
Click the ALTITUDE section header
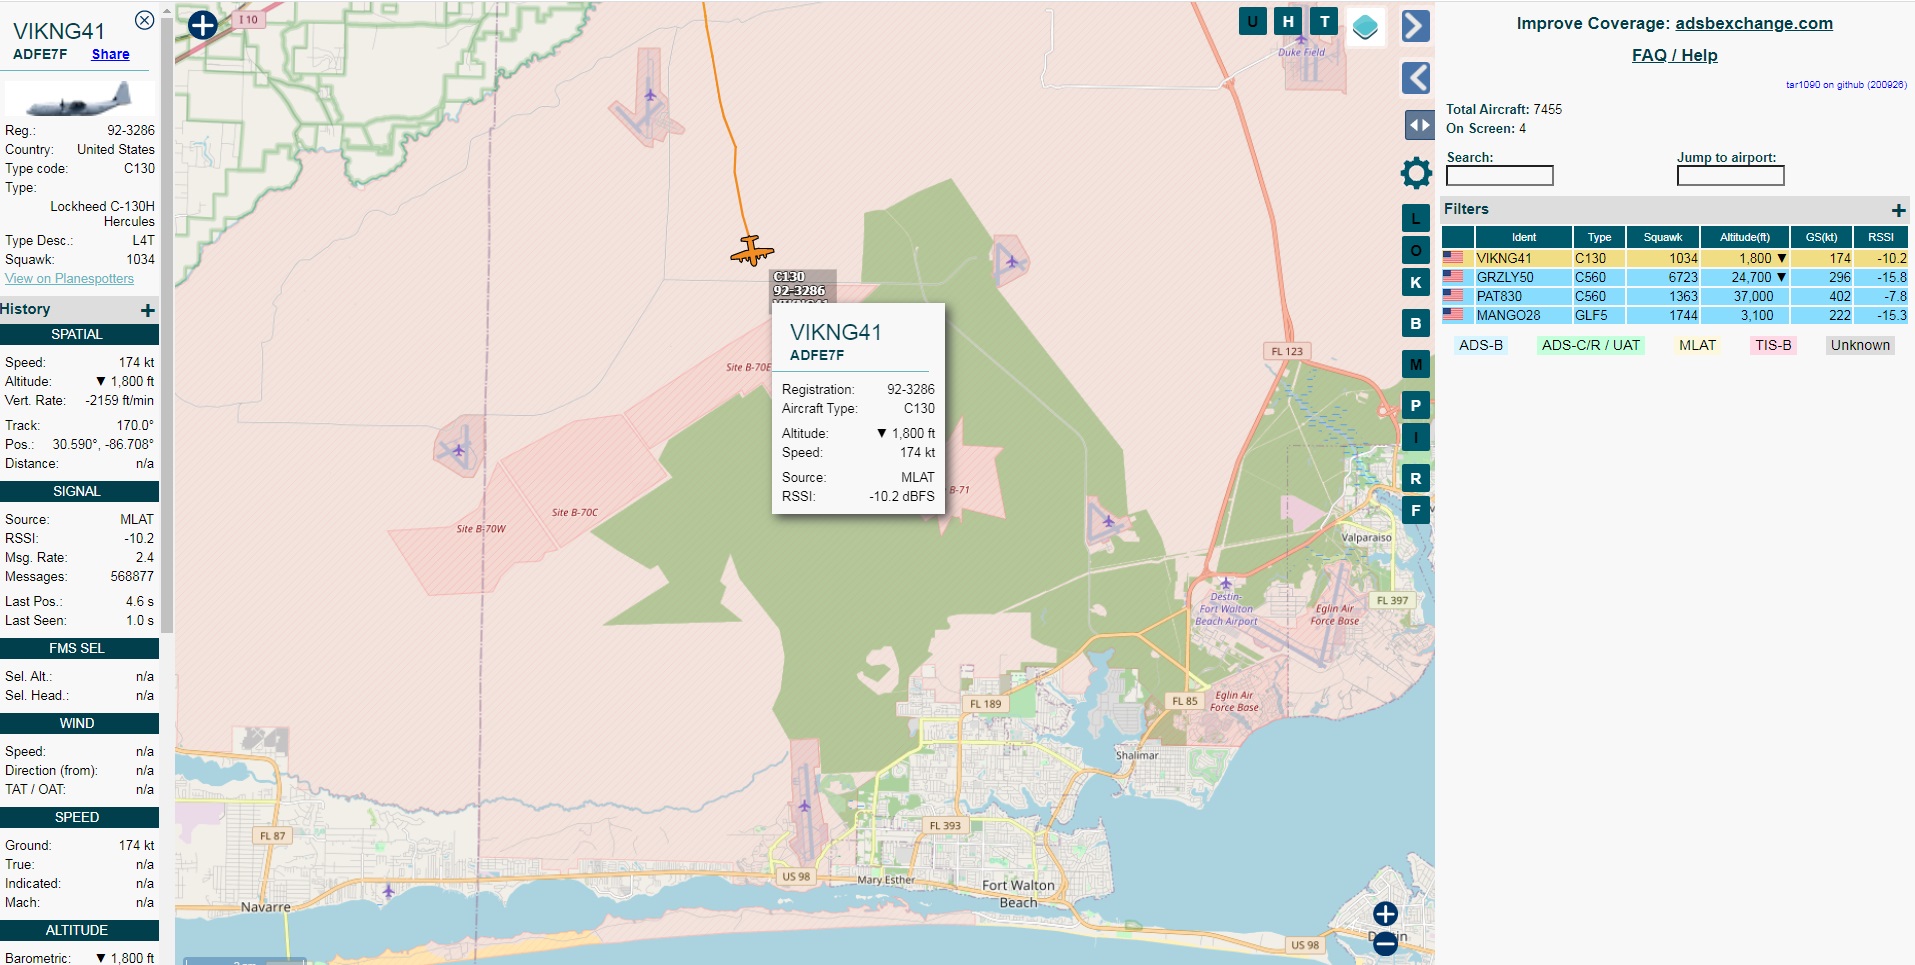78,930
